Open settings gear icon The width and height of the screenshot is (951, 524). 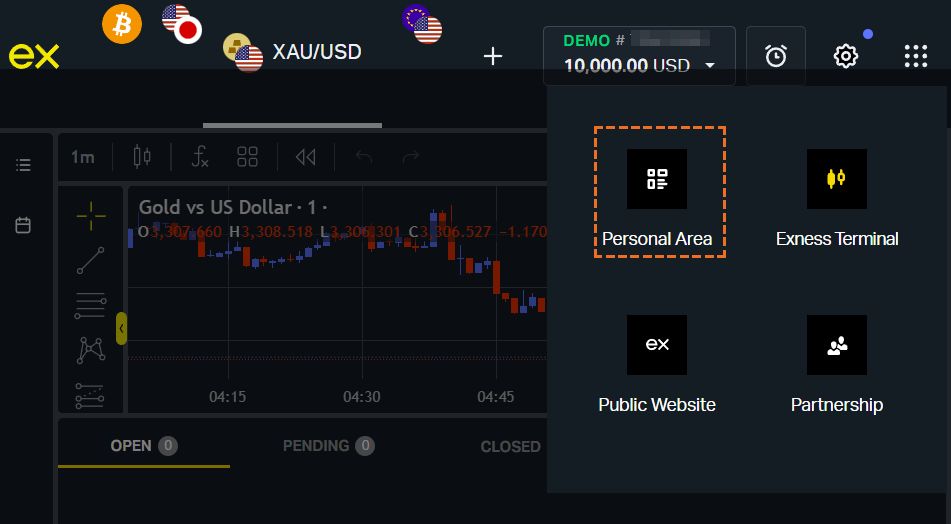pyautogui.click(x=845, y=56)
